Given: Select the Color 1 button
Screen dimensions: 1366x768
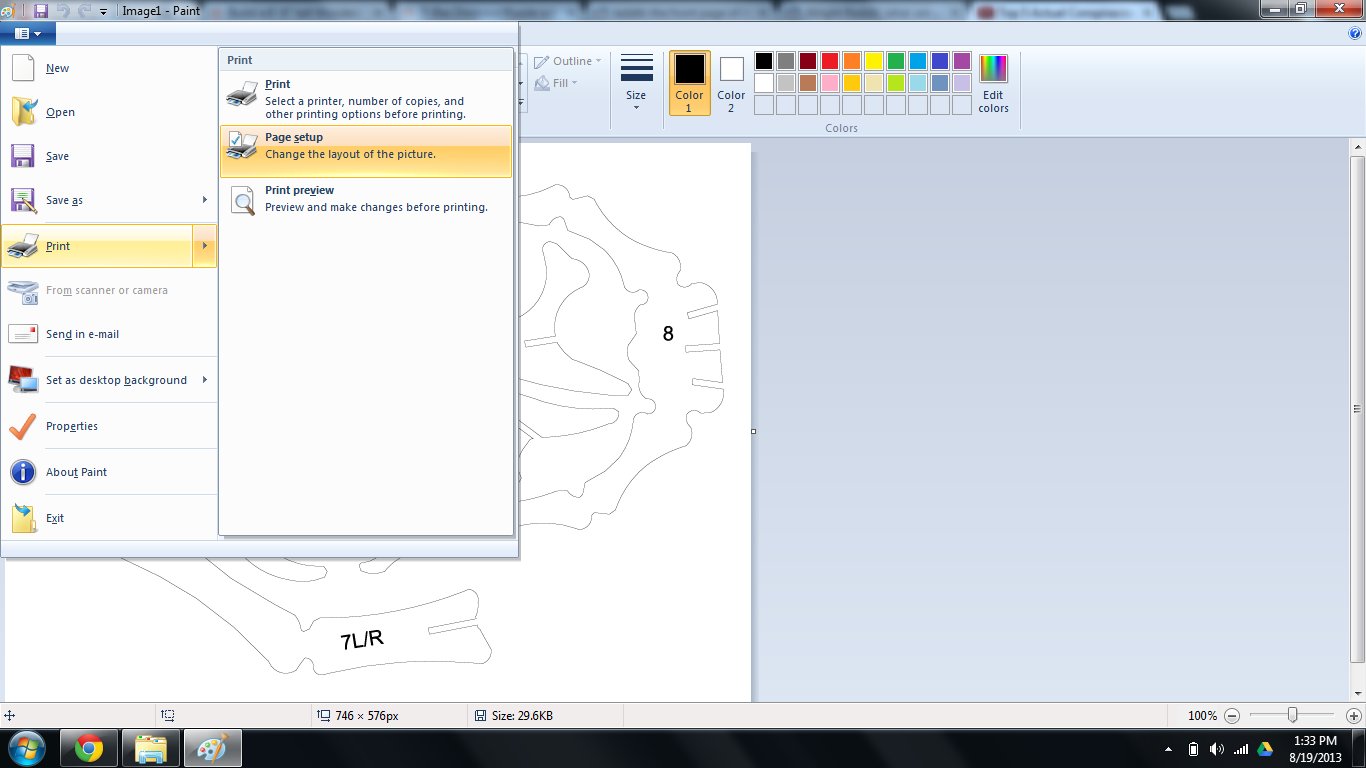Looking at the screenshot, I should [x=689, y=83].
